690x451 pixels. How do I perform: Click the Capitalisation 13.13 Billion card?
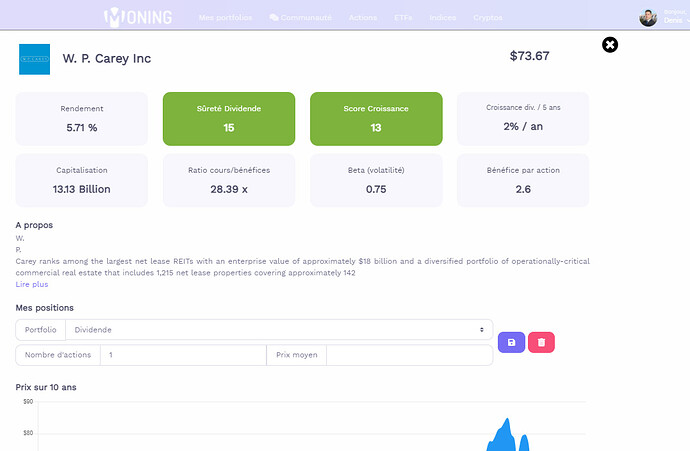[x=81, y=180]
